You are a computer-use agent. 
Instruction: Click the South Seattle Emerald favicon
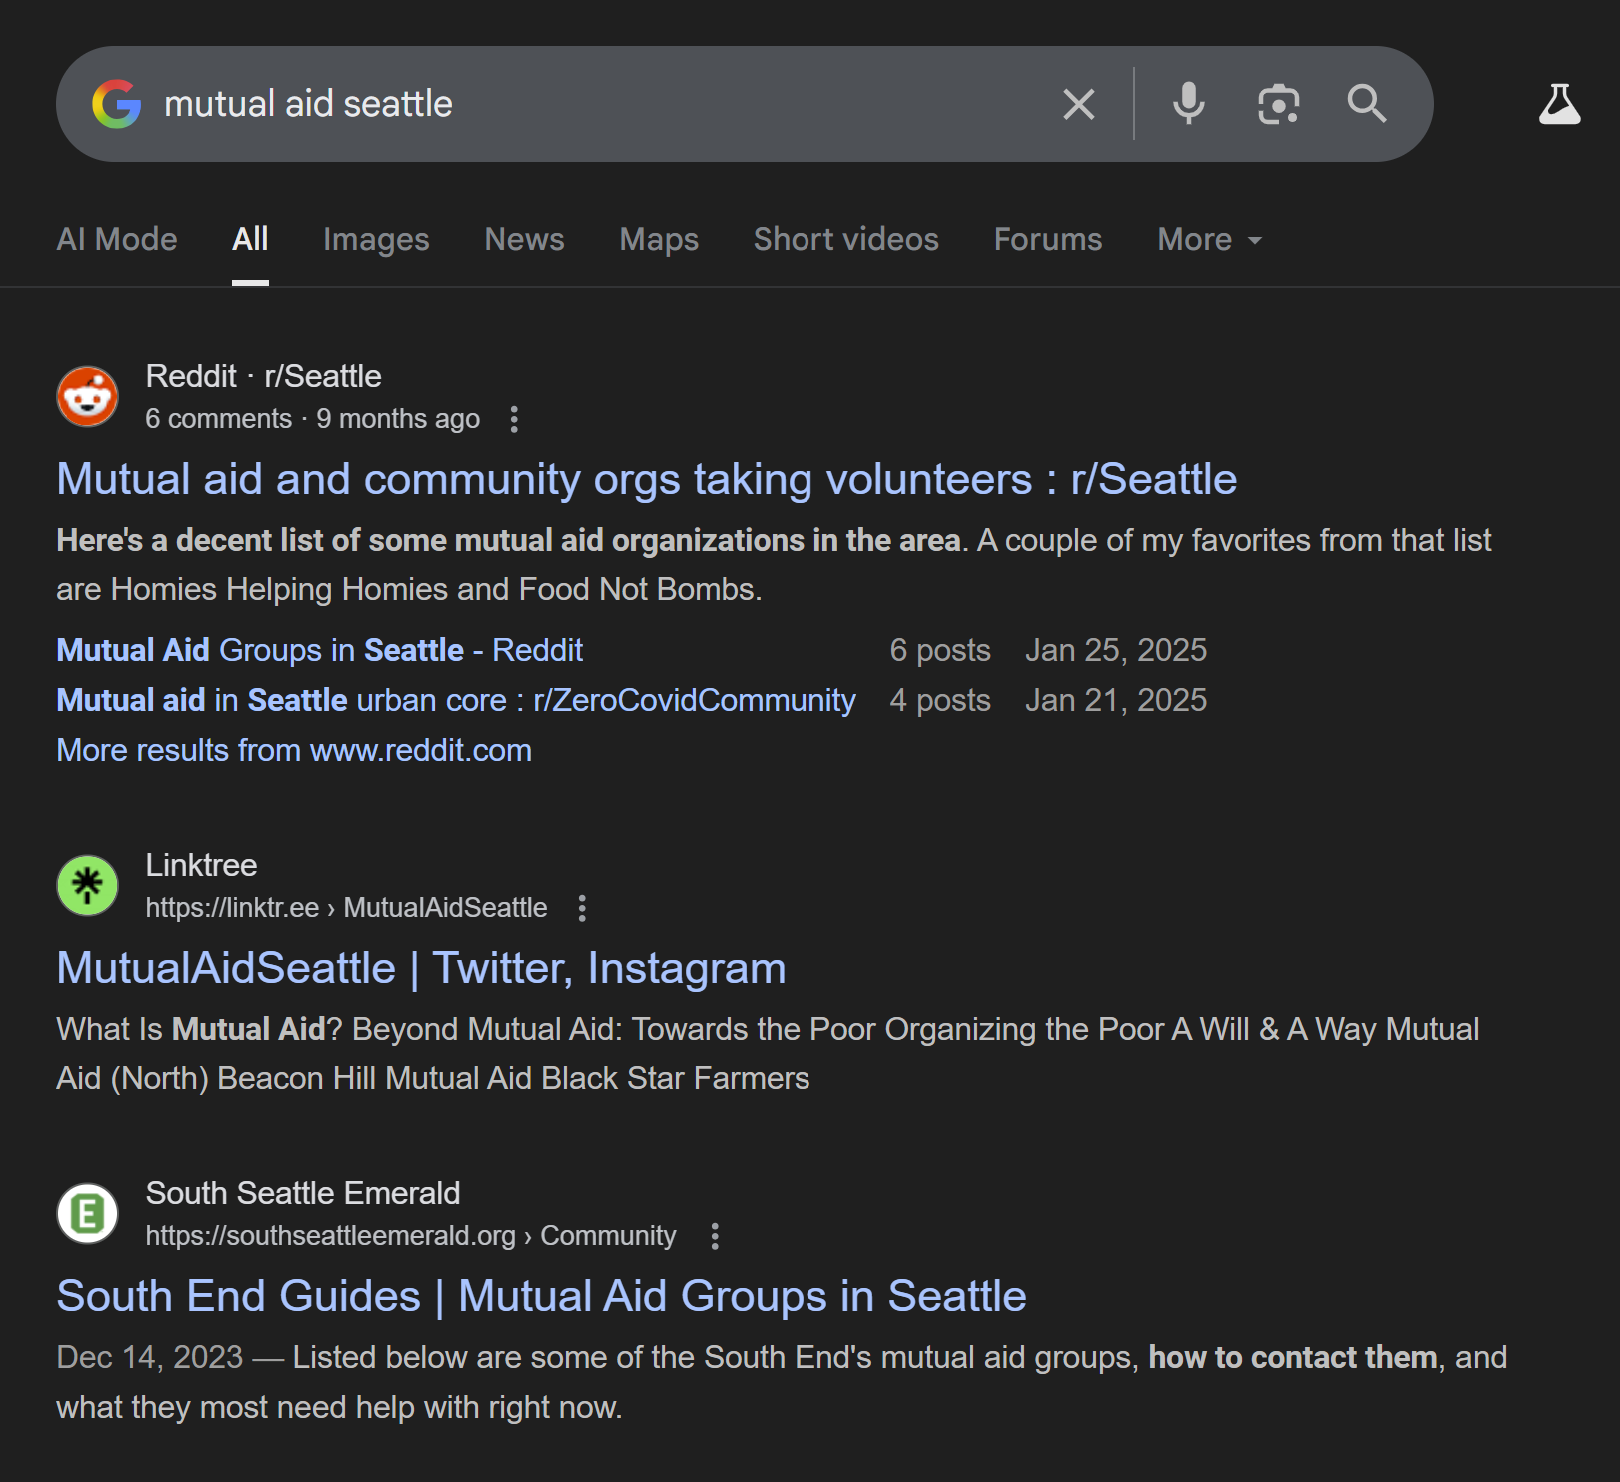(x=88, y=1213)
